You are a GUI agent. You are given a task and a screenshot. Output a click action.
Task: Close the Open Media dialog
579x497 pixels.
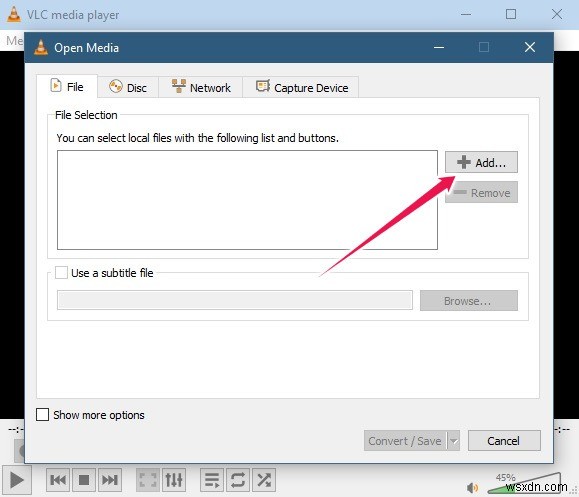(x=530, y=47)
